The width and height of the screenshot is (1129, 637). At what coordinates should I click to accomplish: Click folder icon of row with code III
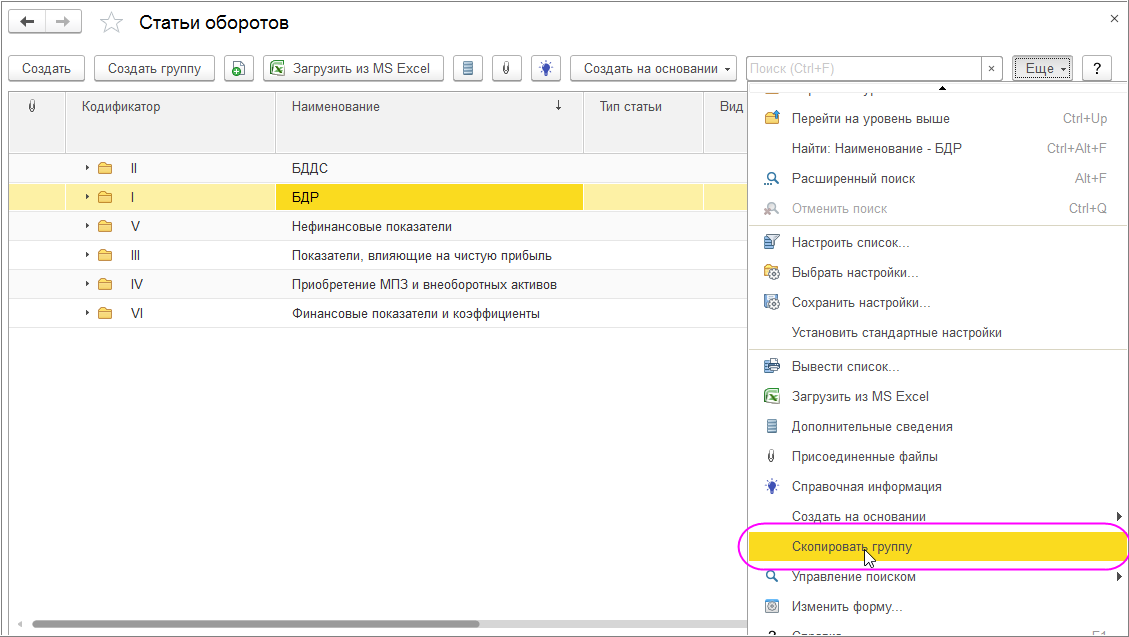click(x=105, y=256)
